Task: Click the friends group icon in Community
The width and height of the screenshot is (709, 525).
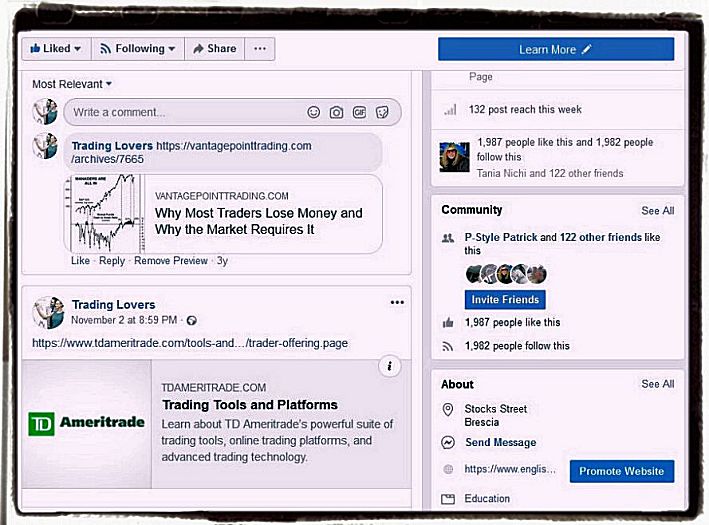Action: tap(448, 238)
